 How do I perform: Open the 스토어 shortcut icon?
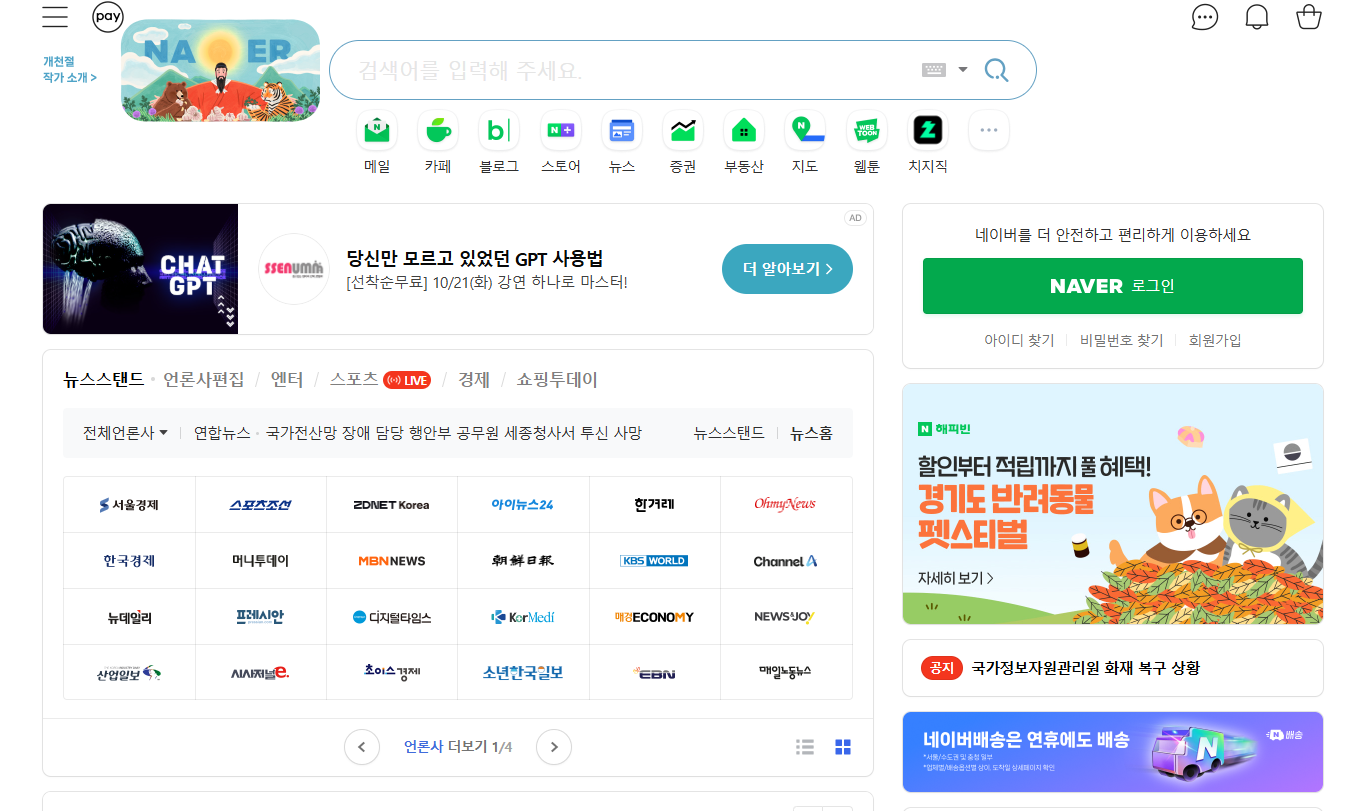[x=560, y=130]
